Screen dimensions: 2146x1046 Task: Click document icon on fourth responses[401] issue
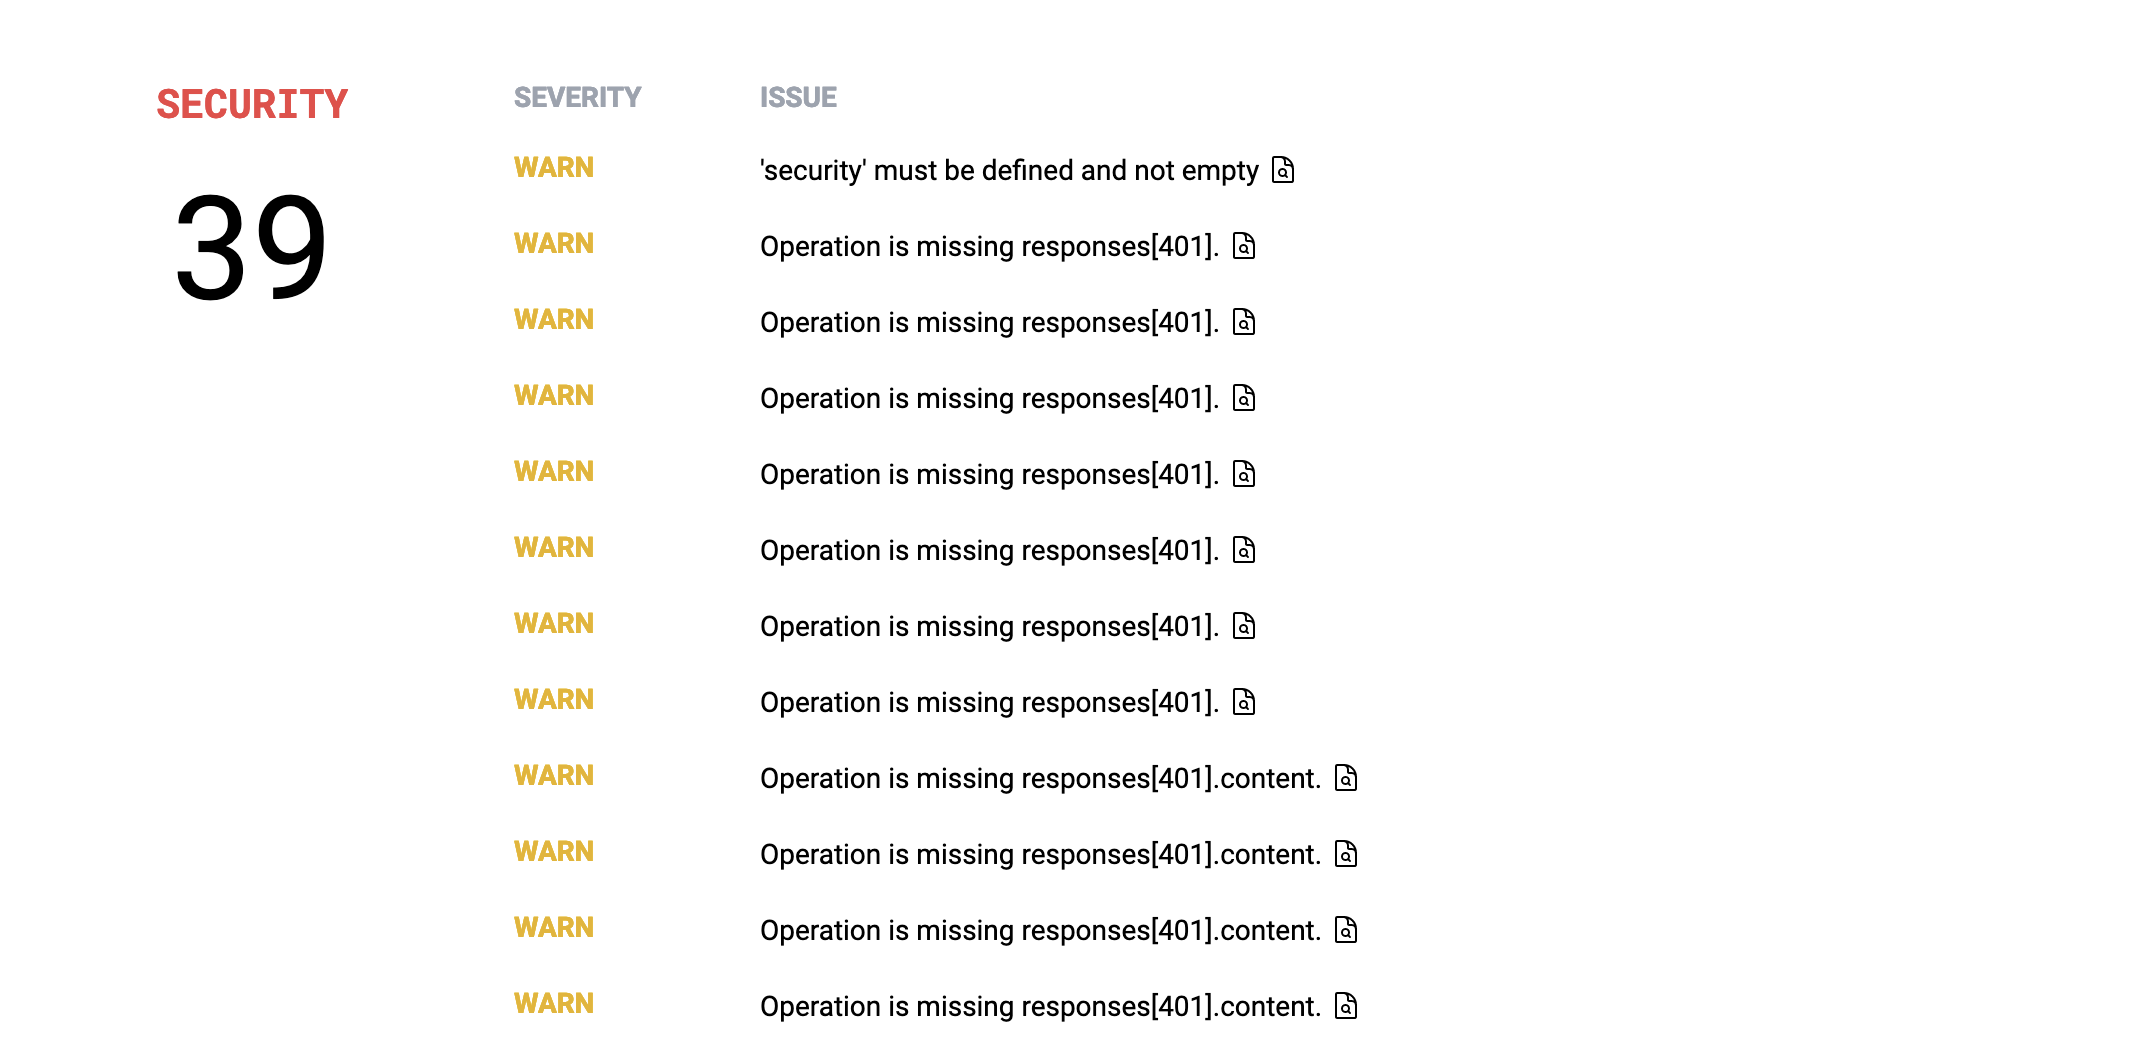pyautogui.click(x=1244, y=474)
